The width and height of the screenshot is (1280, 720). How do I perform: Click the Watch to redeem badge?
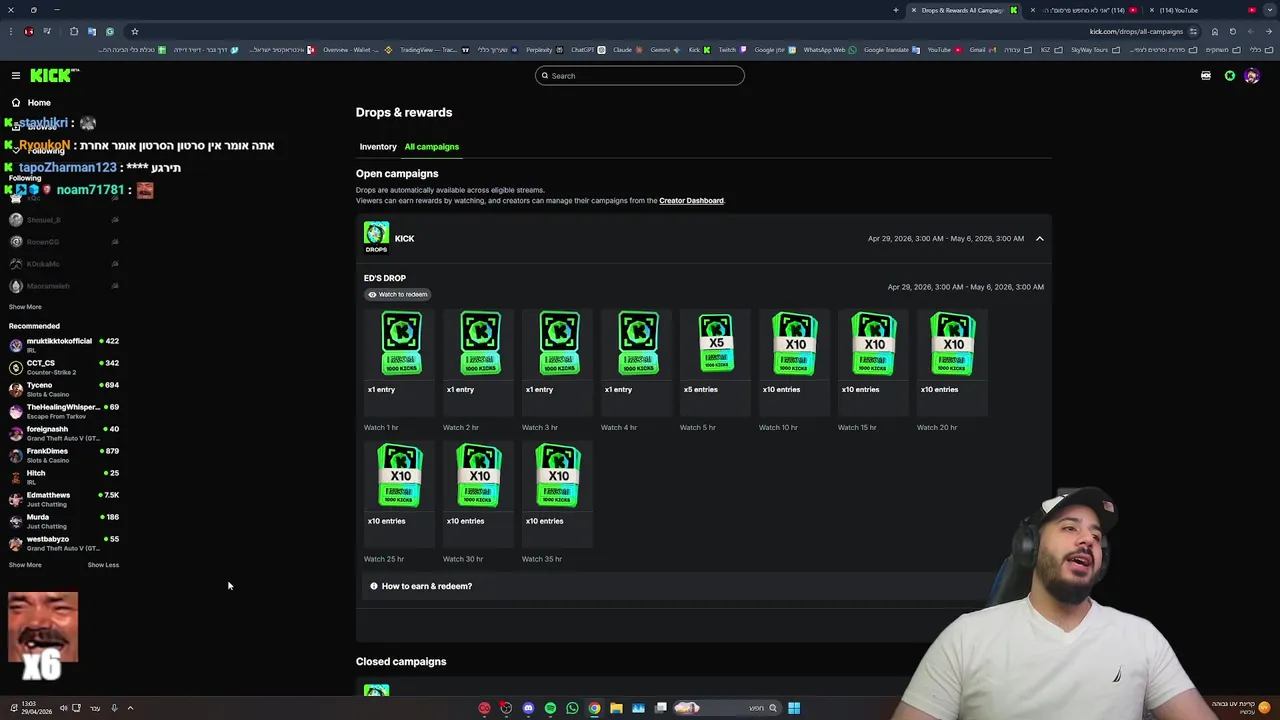(x=398, y=295)
